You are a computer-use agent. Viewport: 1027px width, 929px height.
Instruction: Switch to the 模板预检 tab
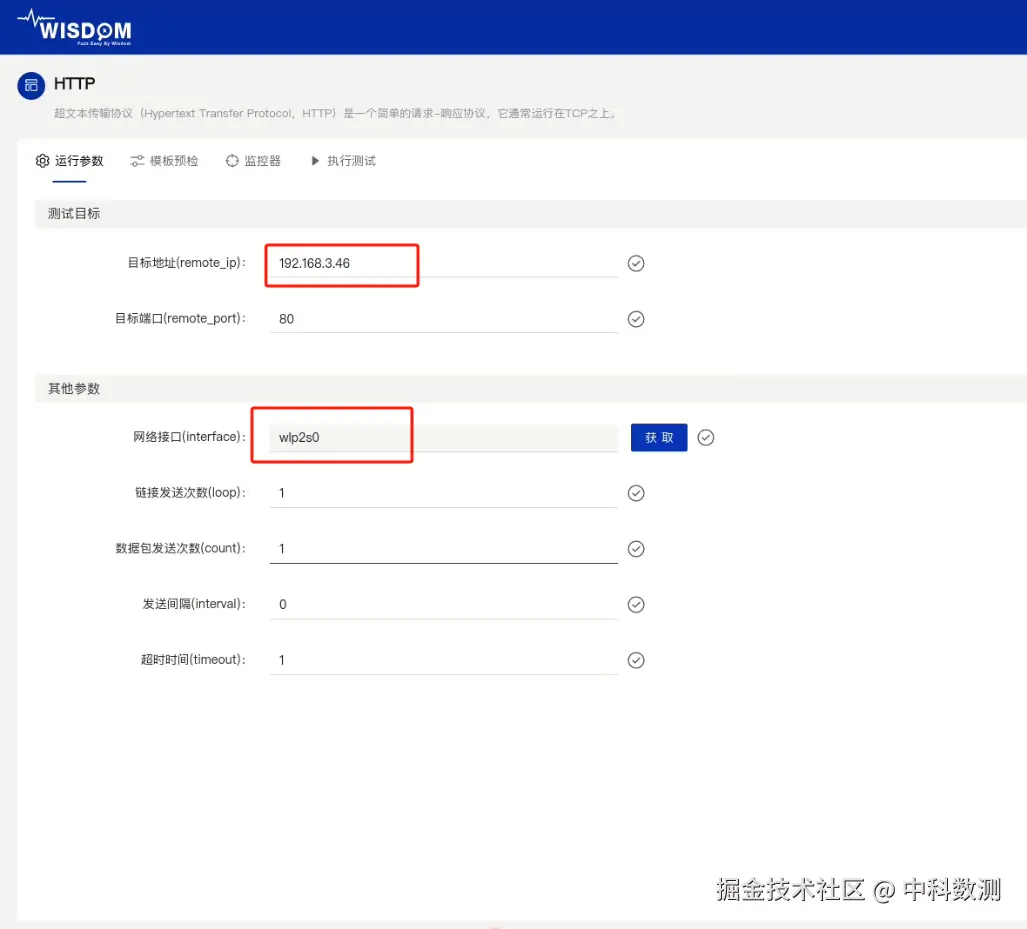coord(164,161)
